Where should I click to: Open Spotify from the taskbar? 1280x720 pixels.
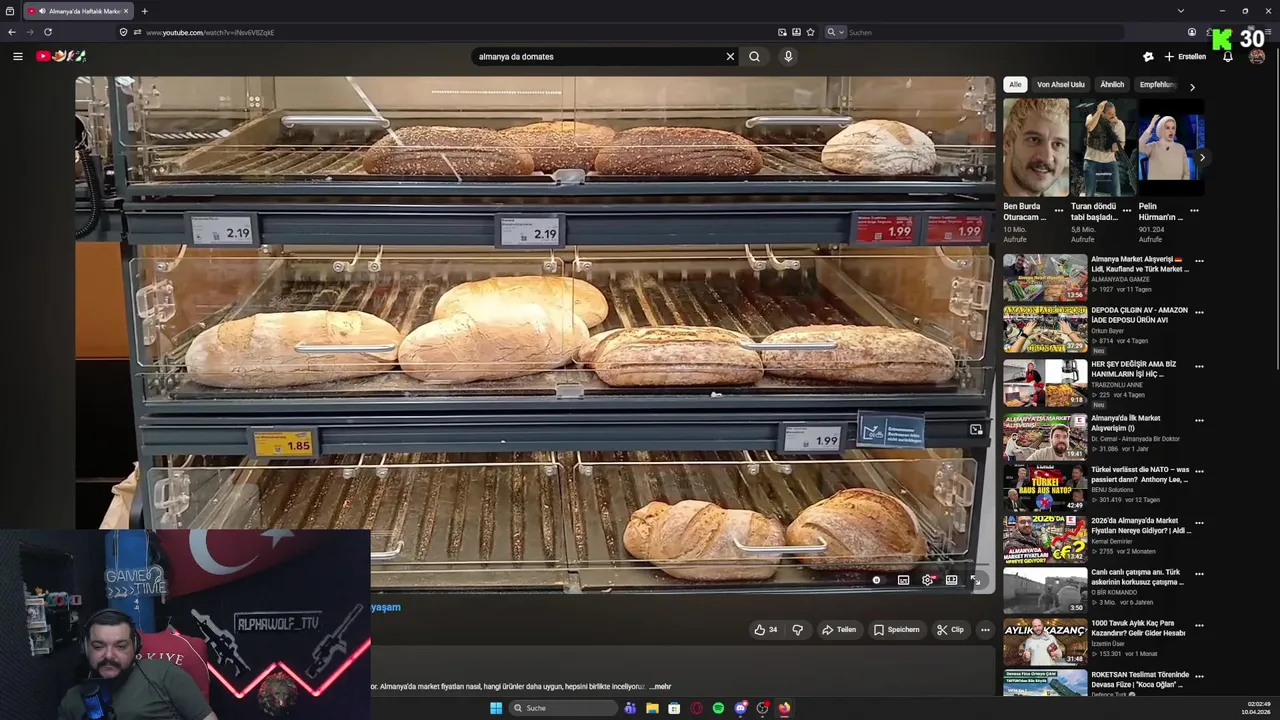point(718,708)
